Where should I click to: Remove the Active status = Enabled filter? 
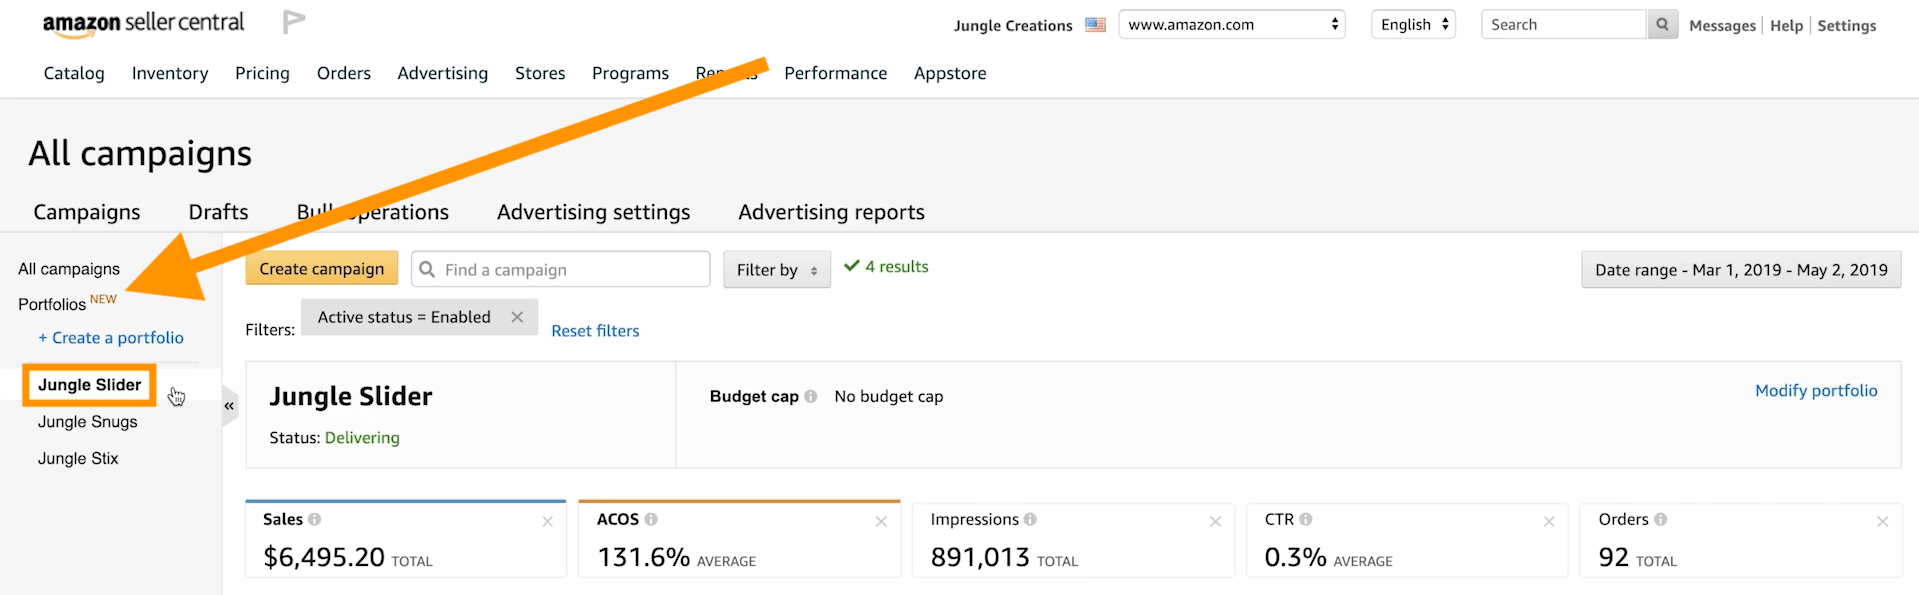[x=517, y=317]
